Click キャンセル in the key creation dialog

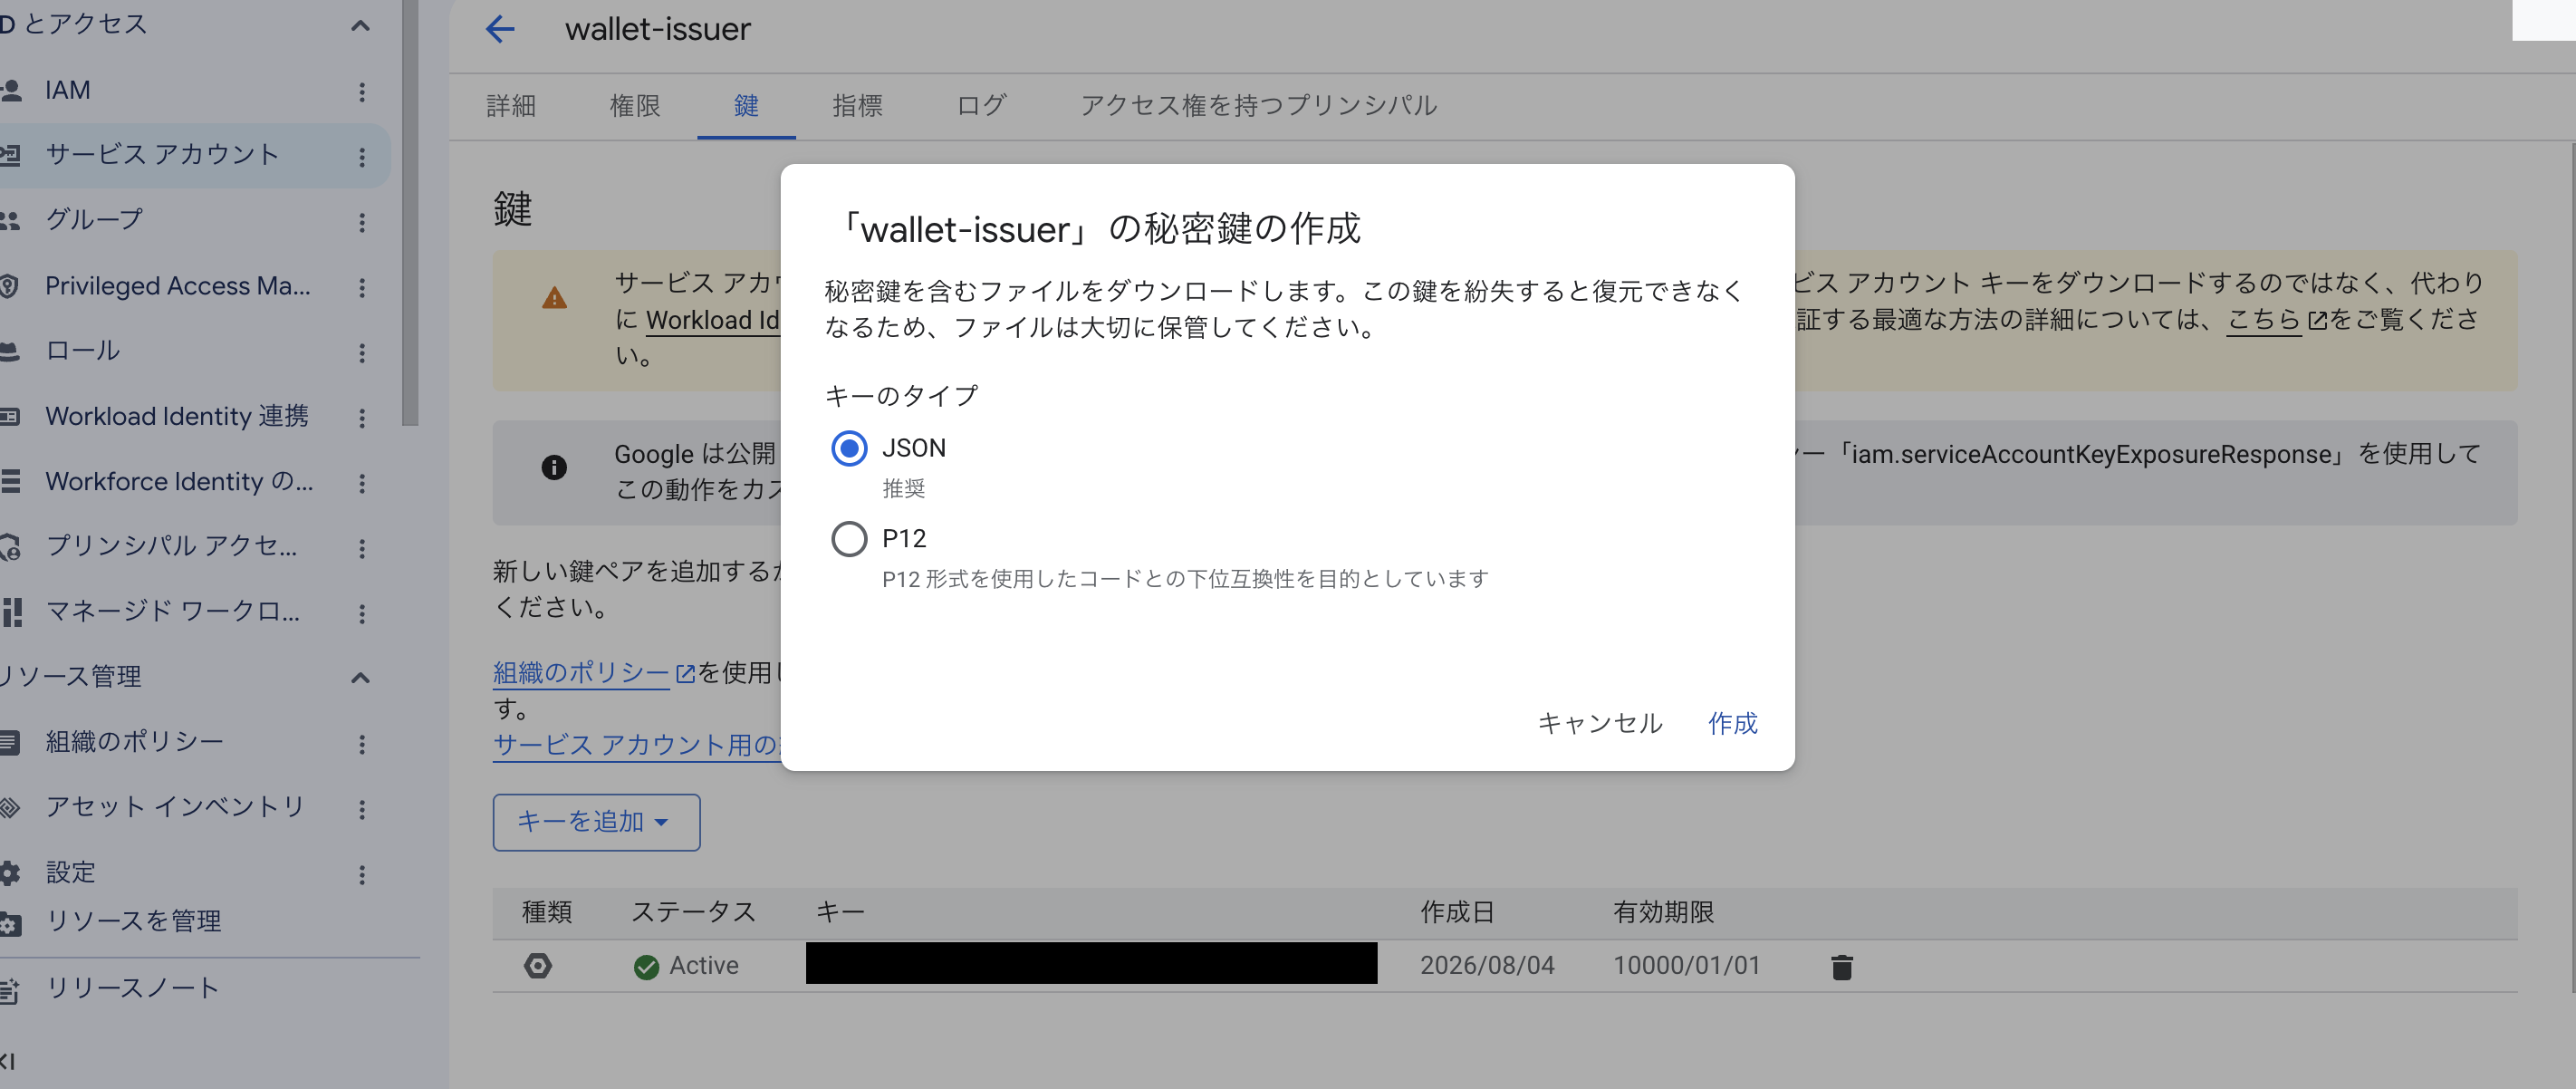tap(1600, 723)
